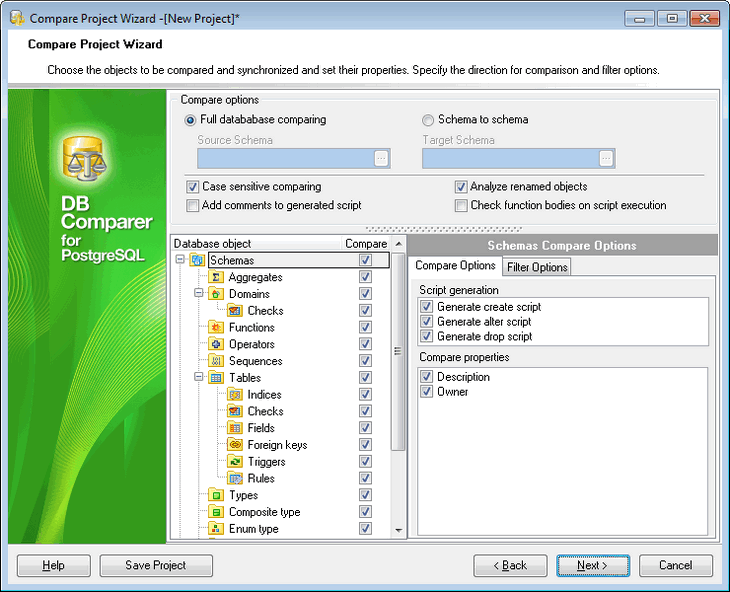Click Save Project button
The height and width of the screenshot is (592, 730).
pyautogui.click(x=156, y=565)
